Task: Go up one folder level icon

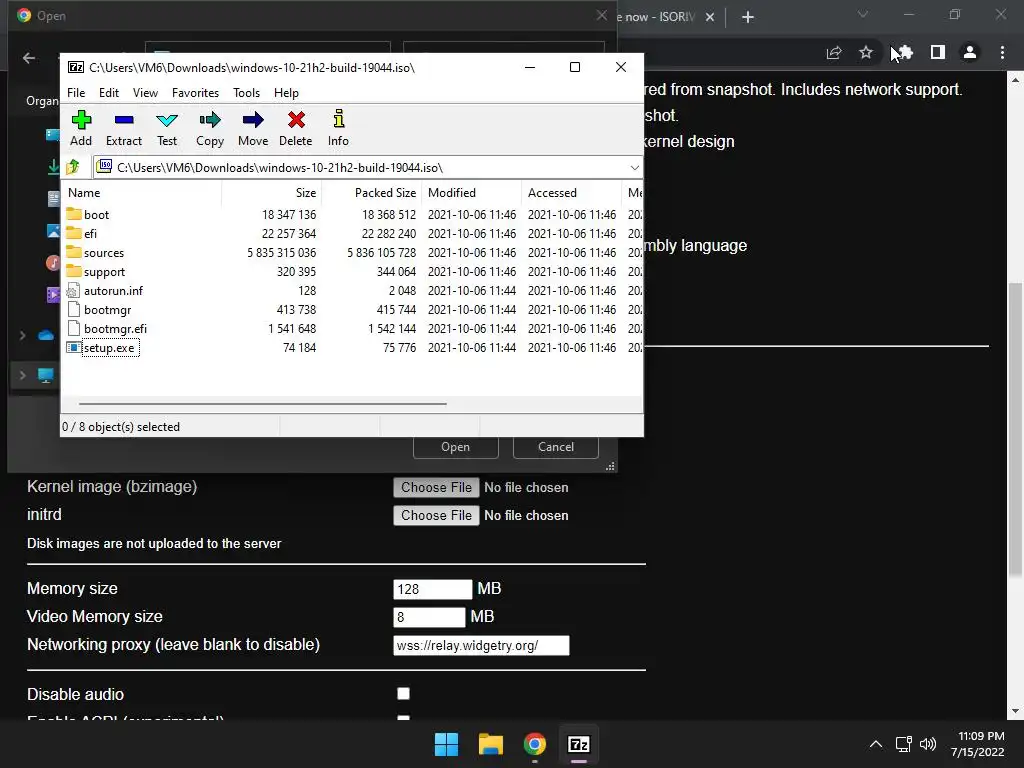Action: [x=73, y=167]
